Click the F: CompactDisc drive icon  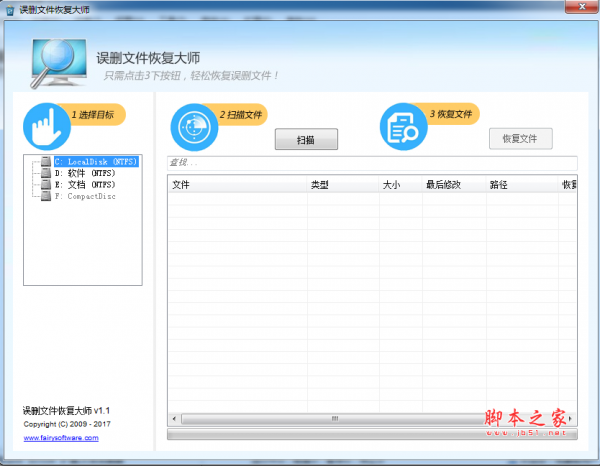coord(46,196)
